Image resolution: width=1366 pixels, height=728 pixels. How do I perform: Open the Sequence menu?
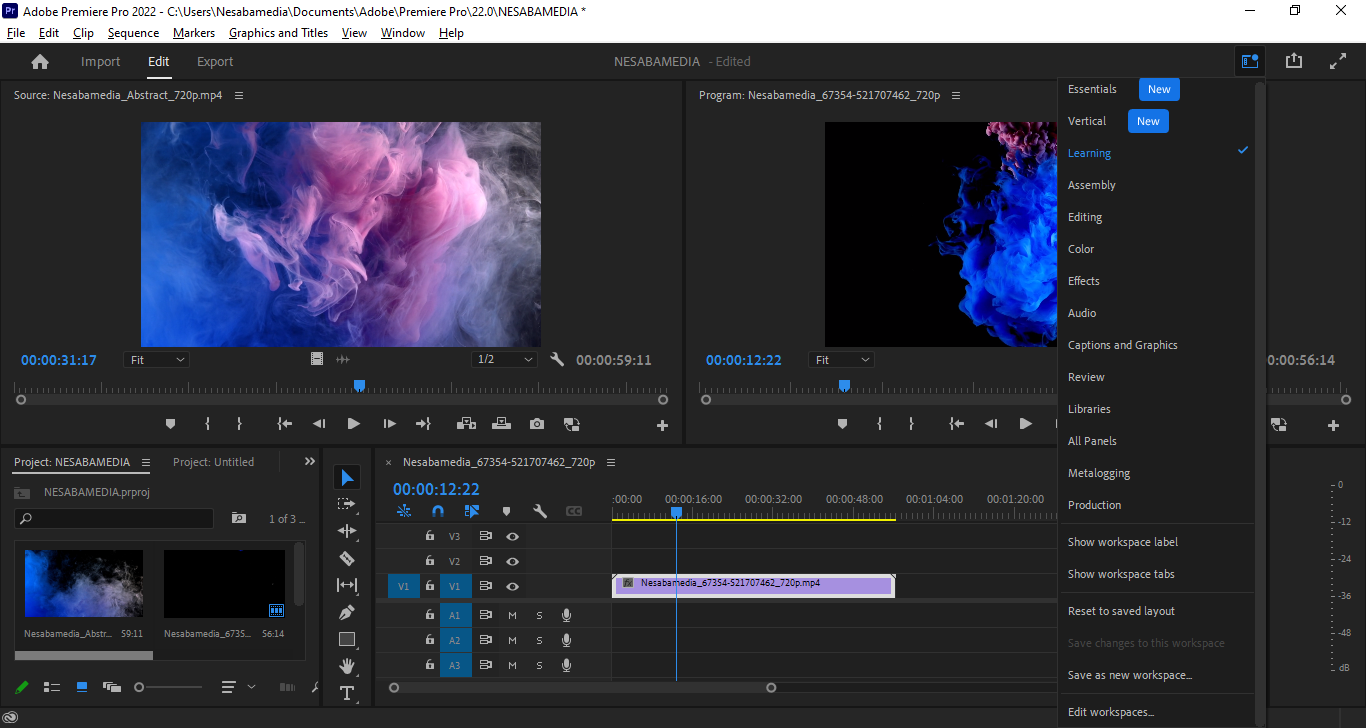click(x=133, y=33)
